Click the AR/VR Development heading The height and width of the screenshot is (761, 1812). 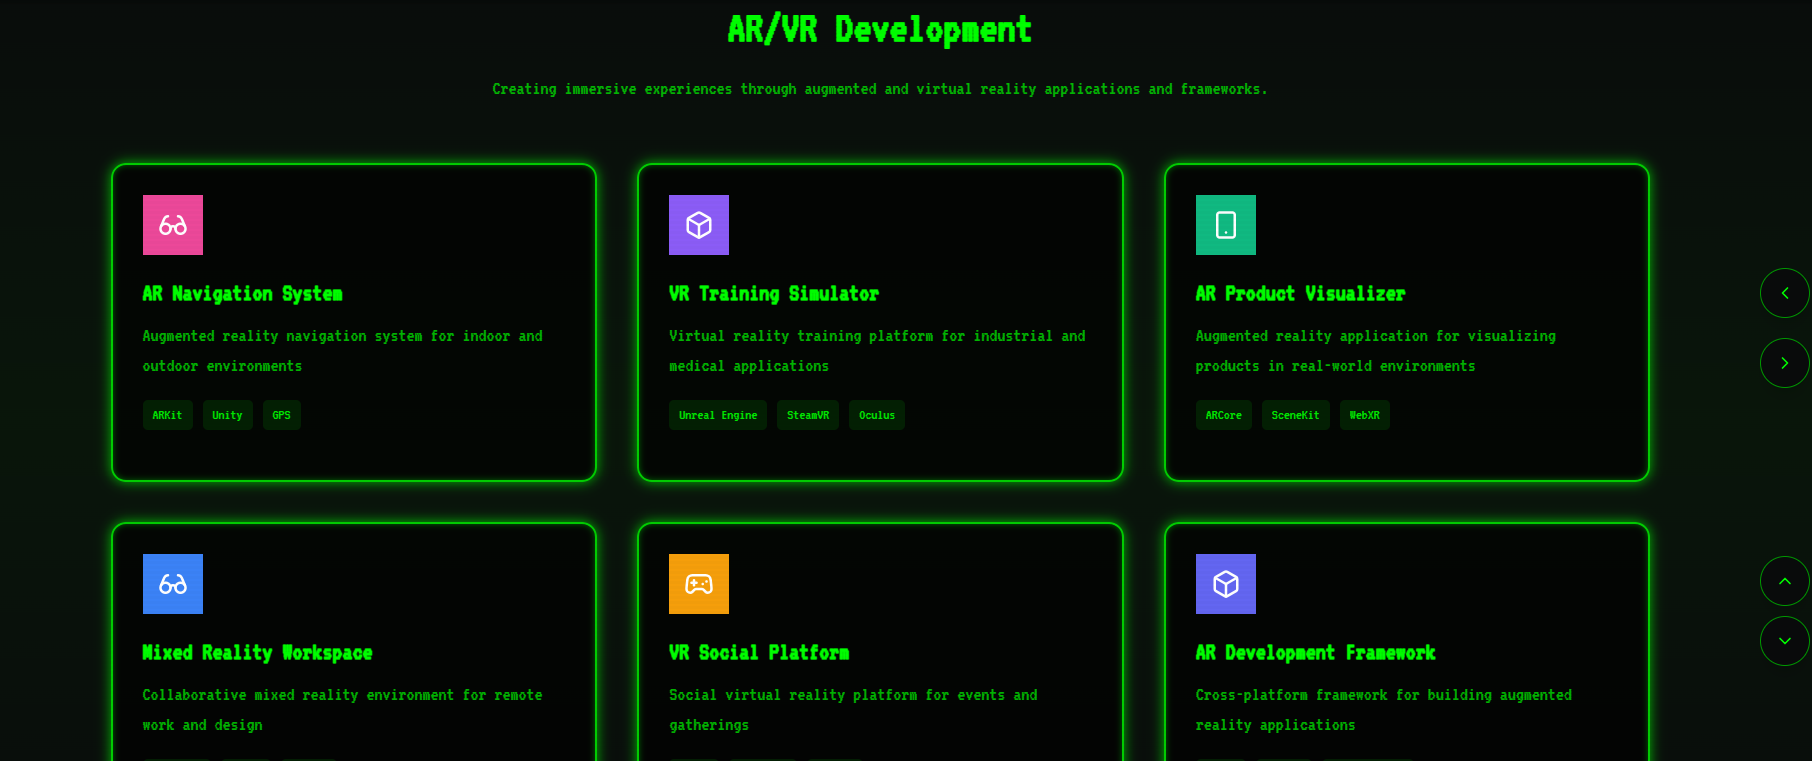[880, 30]
